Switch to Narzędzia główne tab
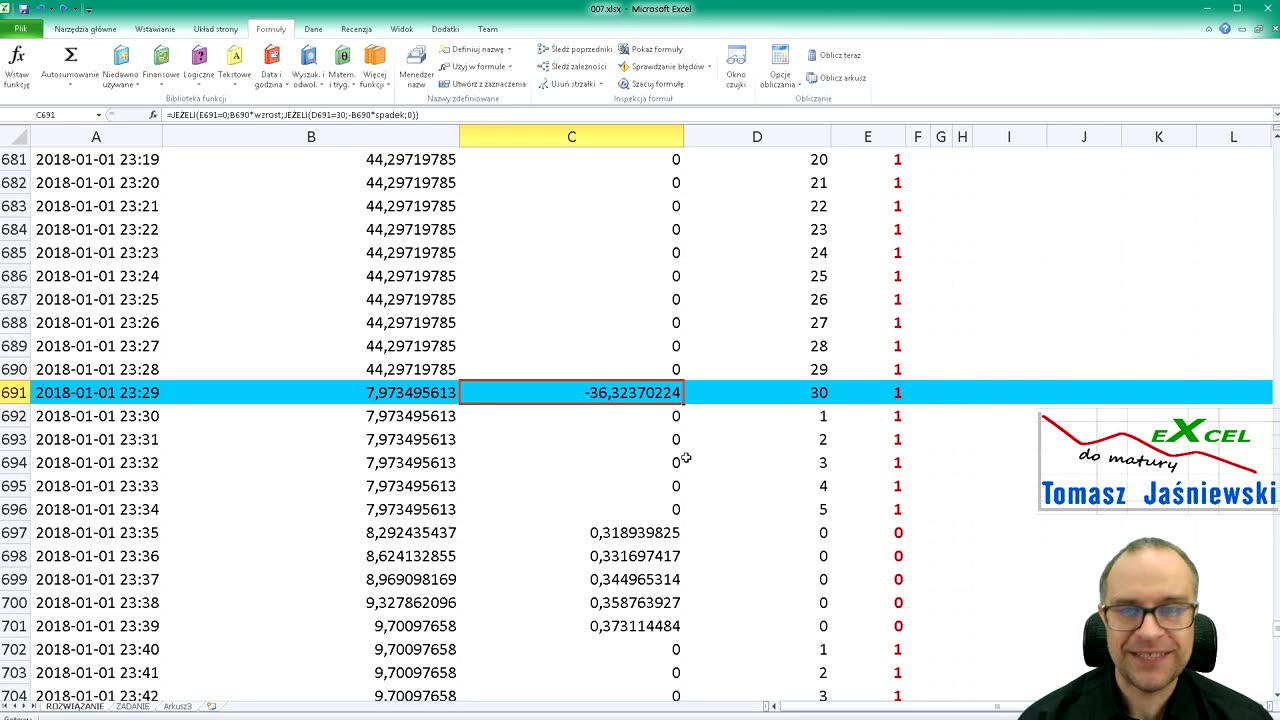Viewport: 1280px width, 720px height. (x=85, y=29)
